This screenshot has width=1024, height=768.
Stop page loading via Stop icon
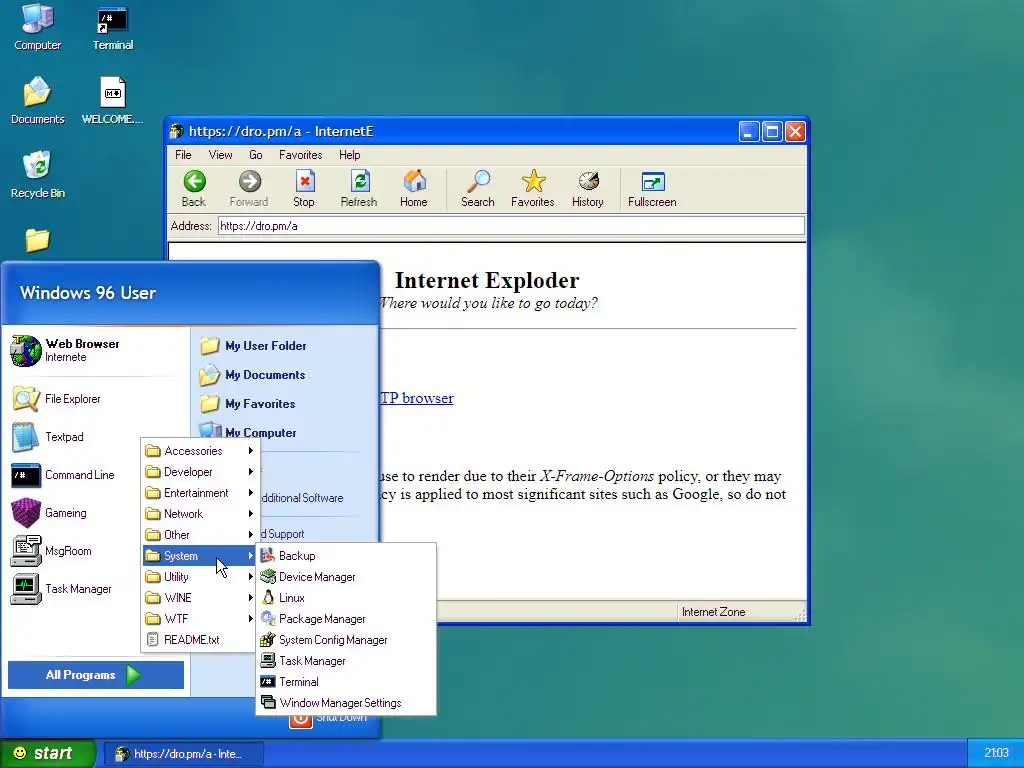tap(304, 189)
